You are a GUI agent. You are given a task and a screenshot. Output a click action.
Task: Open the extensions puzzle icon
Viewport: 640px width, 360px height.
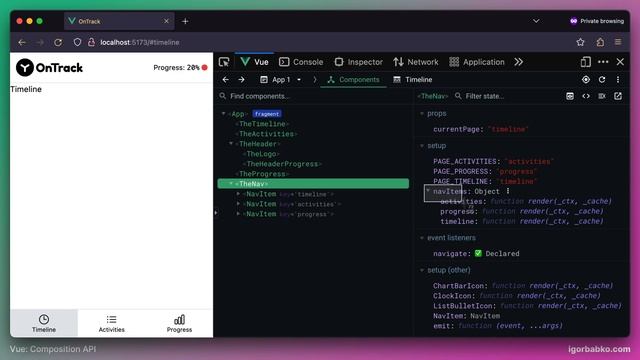coord(600,42)
